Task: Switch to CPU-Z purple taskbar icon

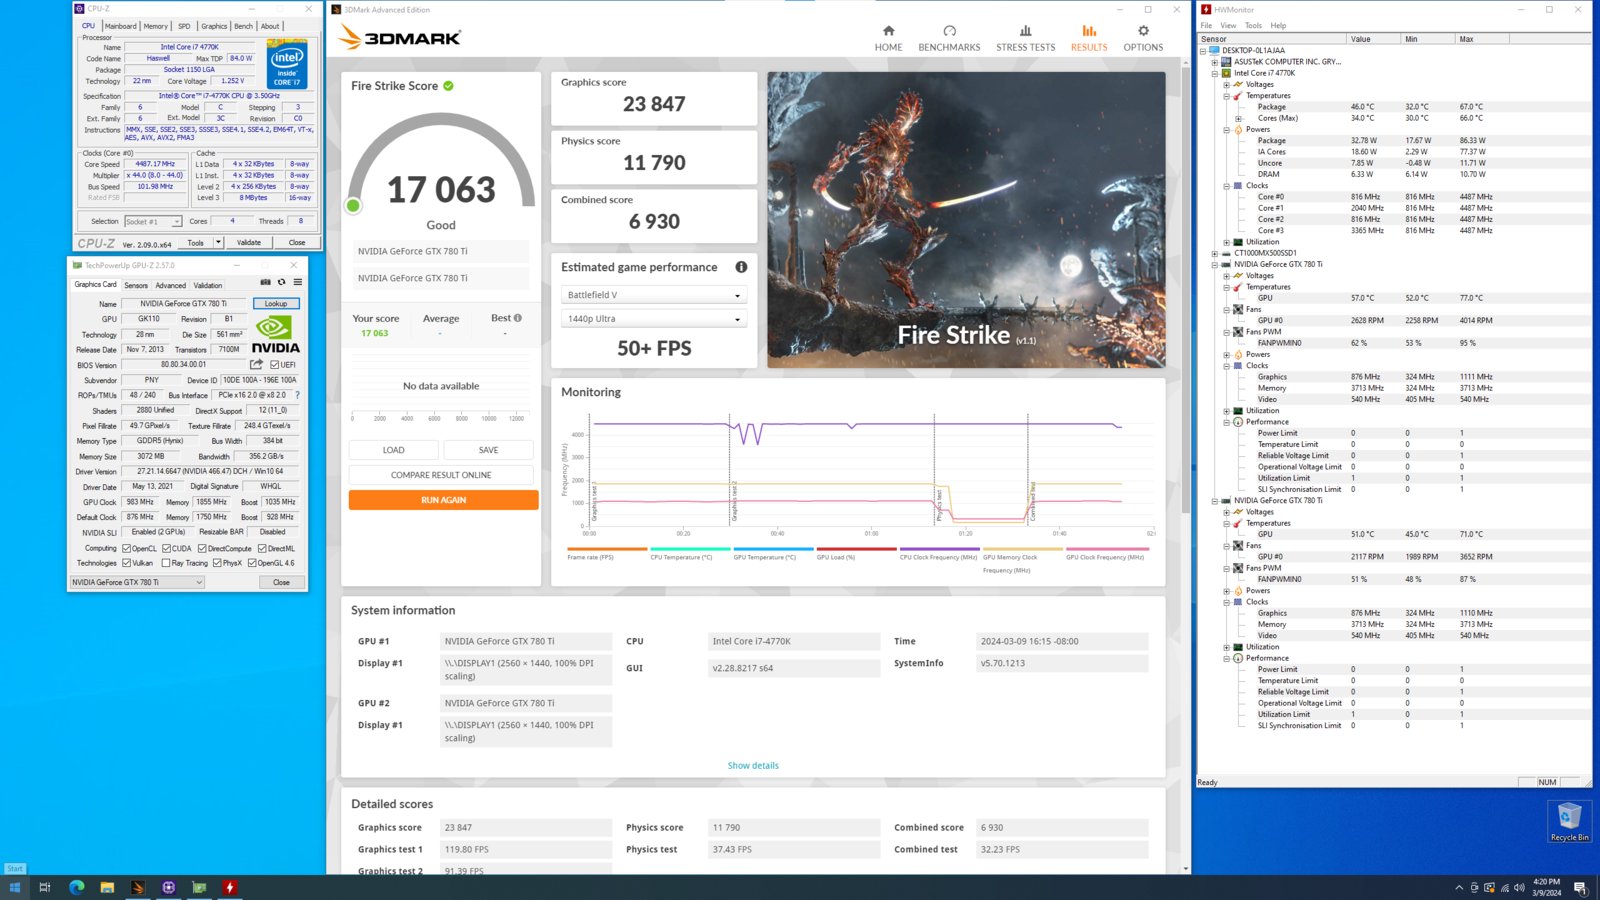Action: 168,887
